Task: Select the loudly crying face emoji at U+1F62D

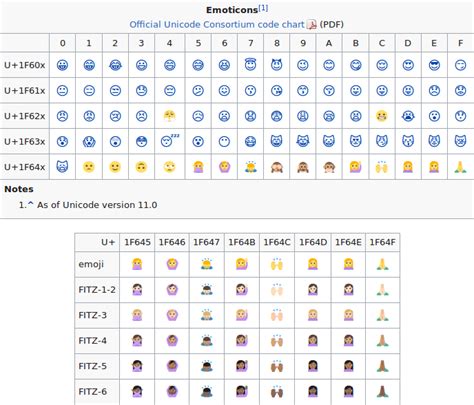Action: (408, 116)
